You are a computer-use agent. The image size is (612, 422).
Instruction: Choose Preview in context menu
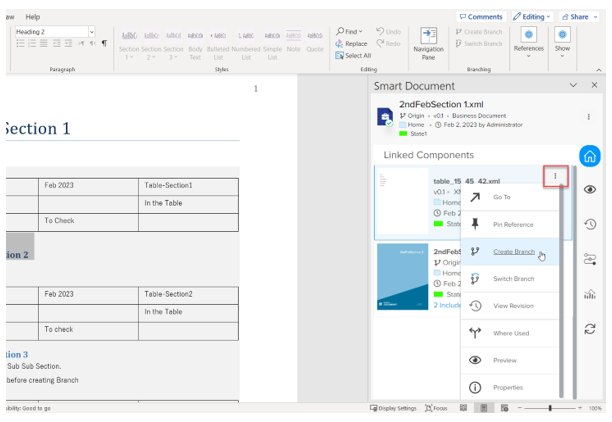[509, 360]
